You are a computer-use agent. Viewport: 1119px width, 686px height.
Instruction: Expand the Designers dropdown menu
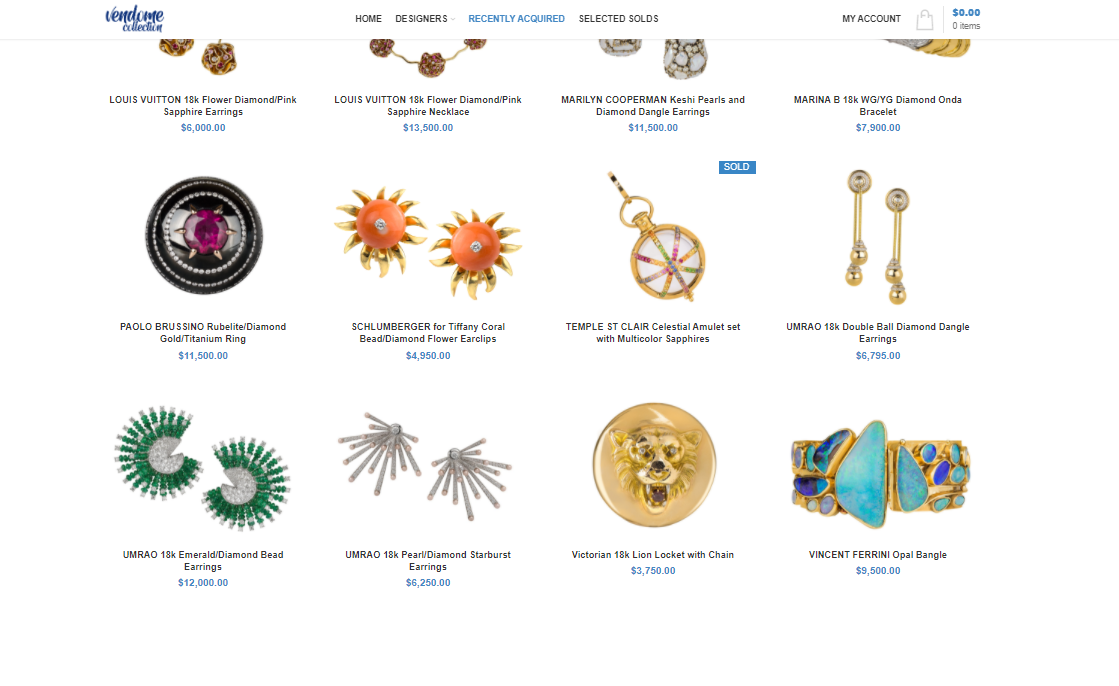point(425,19)
